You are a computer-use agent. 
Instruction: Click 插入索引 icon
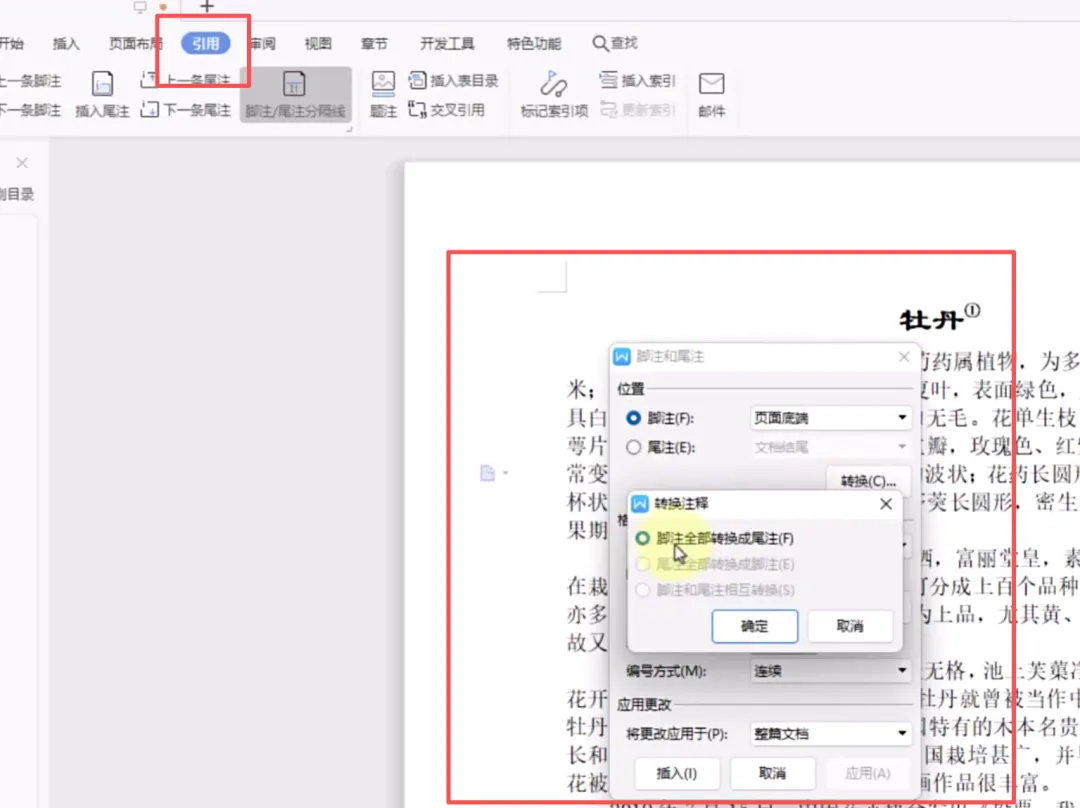point(608,80)
